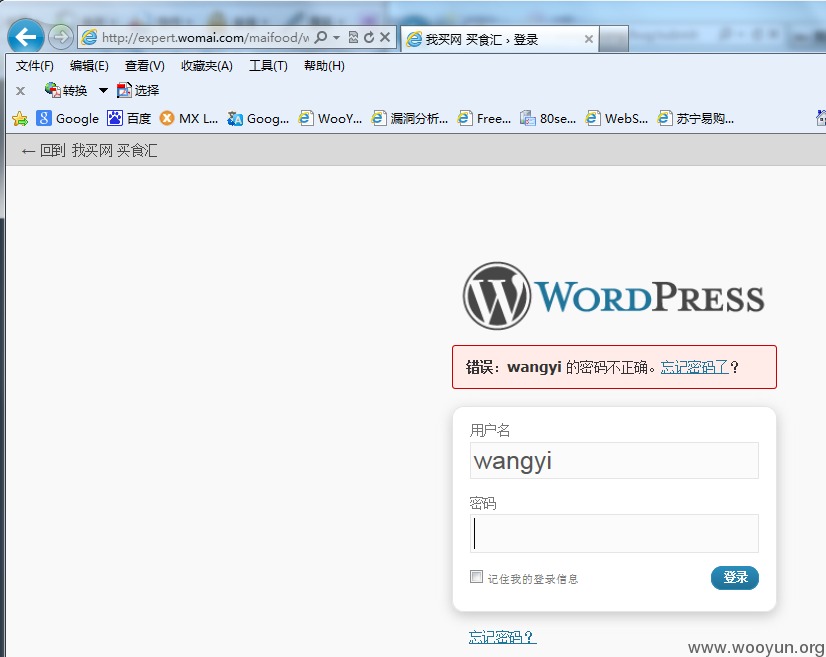Open the 编辑(E) menu

tap(89, 66)
